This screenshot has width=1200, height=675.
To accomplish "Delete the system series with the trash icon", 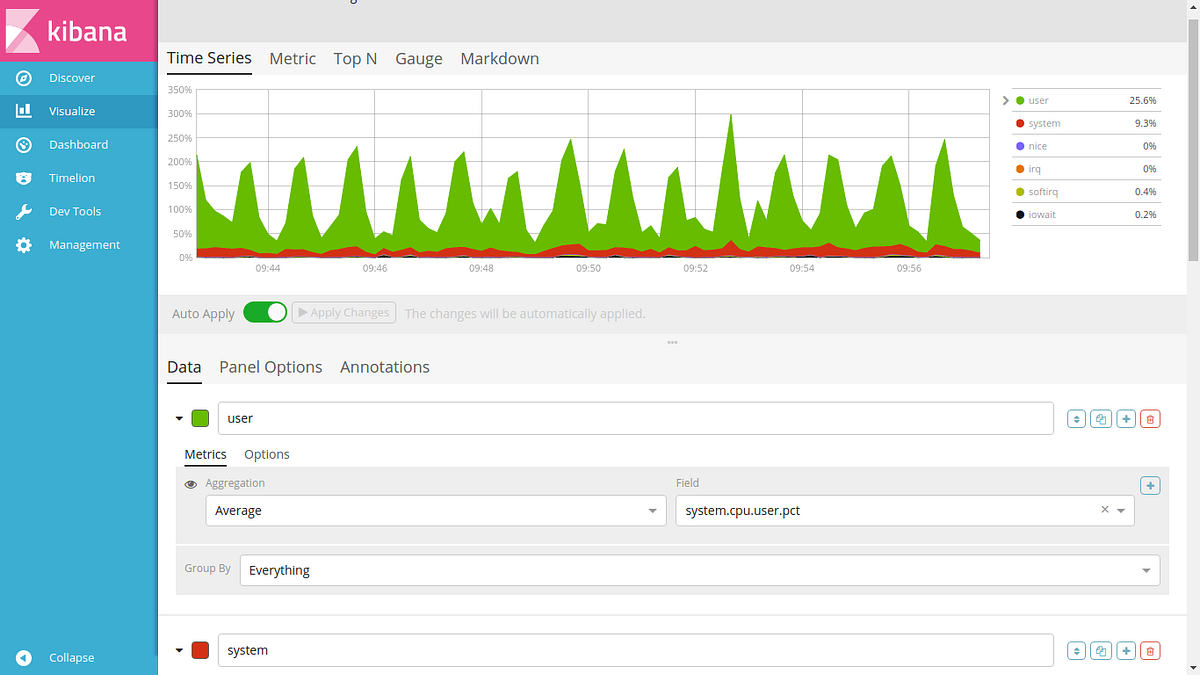I will click(x=1150, y=650).
